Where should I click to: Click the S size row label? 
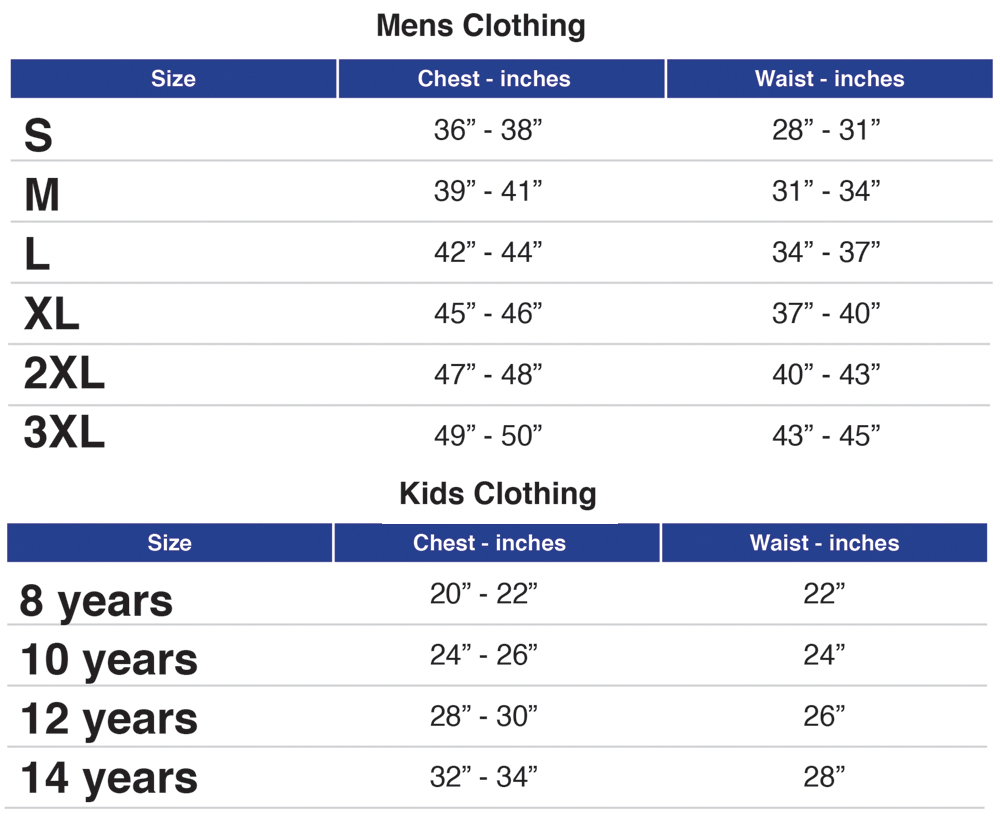pyautogui.click(x=38, y=135)
